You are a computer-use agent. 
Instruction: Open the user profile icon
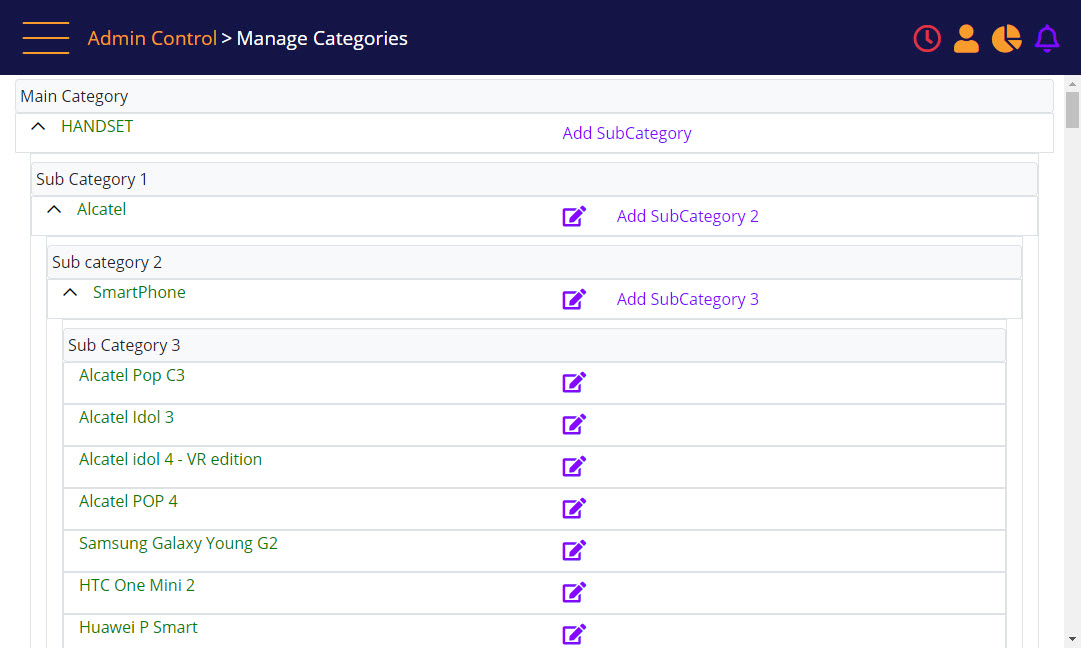point(966,39)
